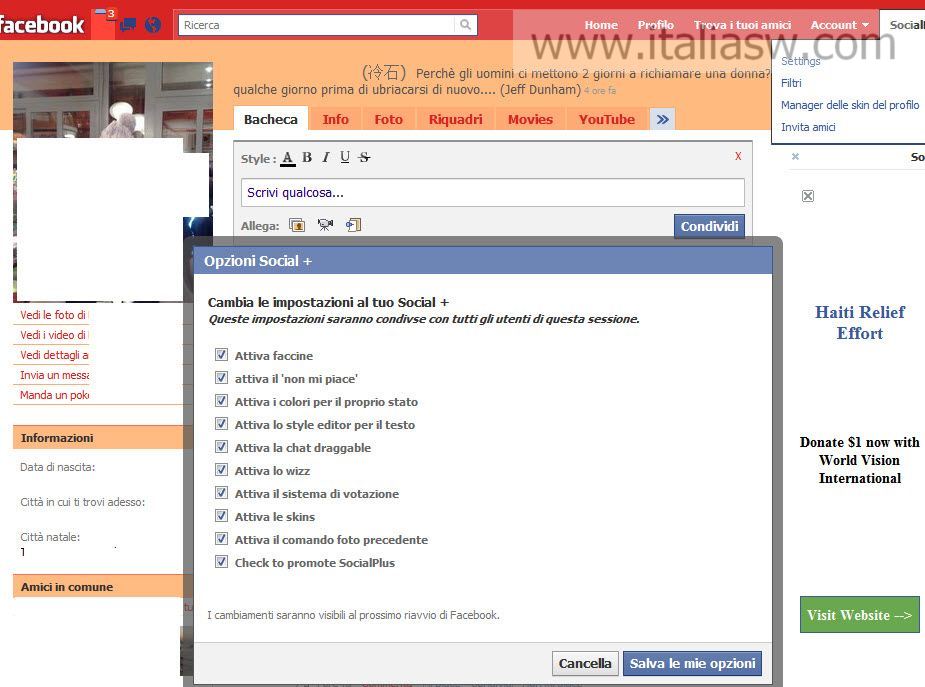Open Profilo in top navigation
The image size is (925, 687).
[x=655, y=25]
